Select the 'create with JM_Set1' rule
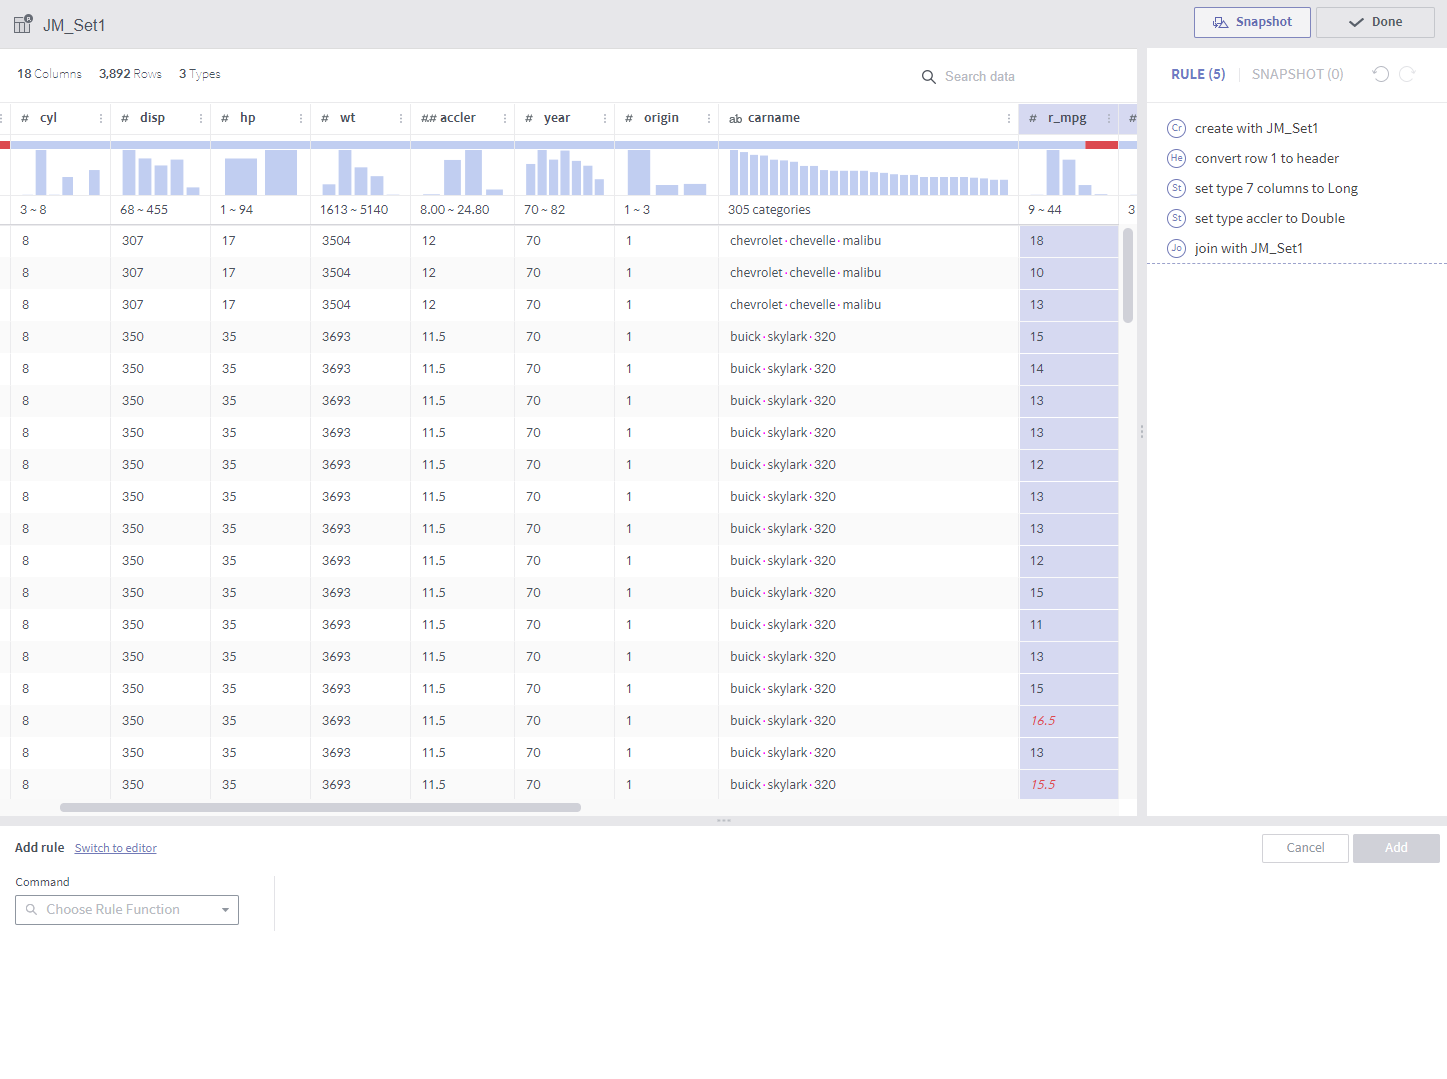1447x1079 pixels. coord(1256,128)
